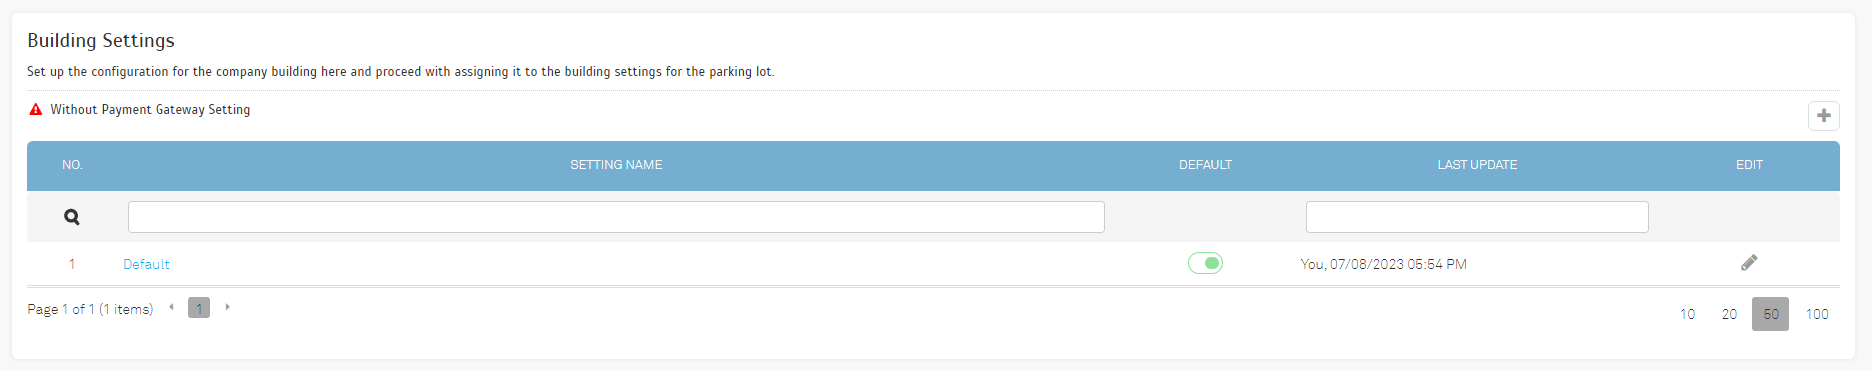This screenshot has width=1872, height=371.
Task: Show 100 items per page
Action: 1817,314
